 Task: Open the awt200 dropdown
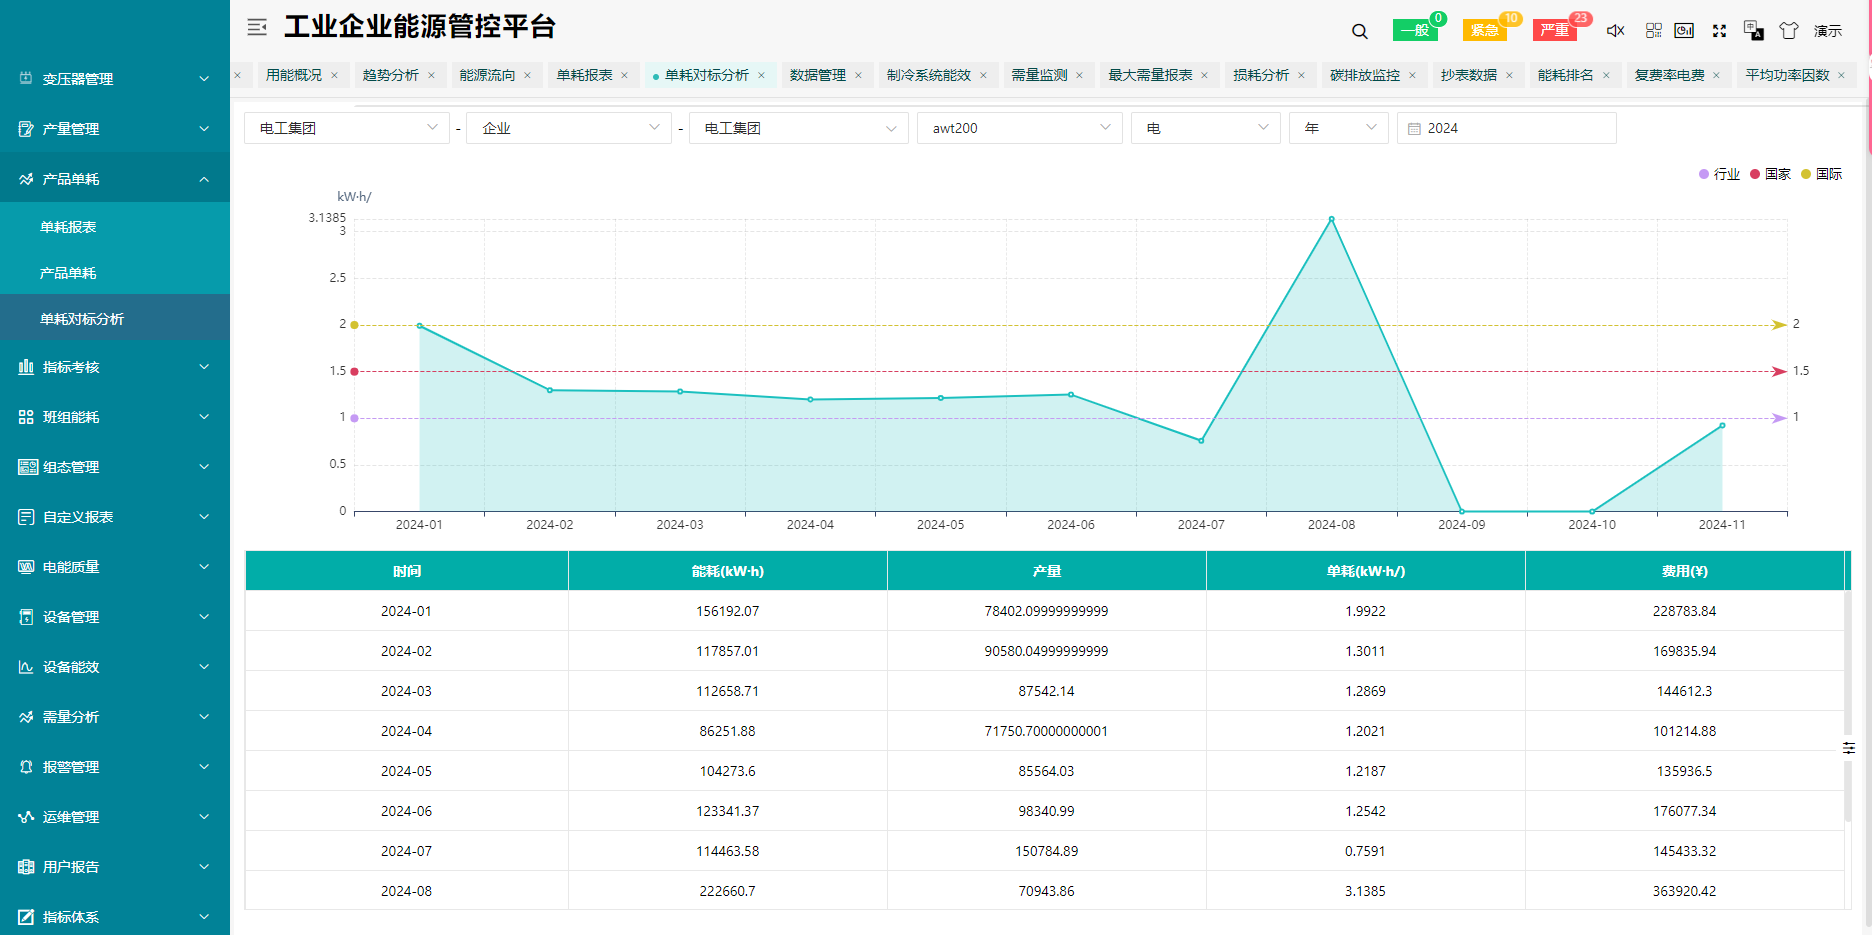pos(1020,128)
